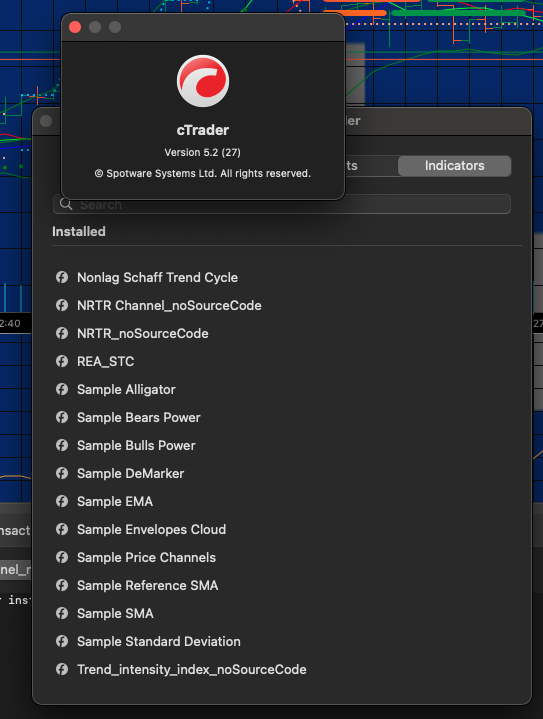Select NRTR Channel_noSourceCode text
543x719 pixels.
169,305
